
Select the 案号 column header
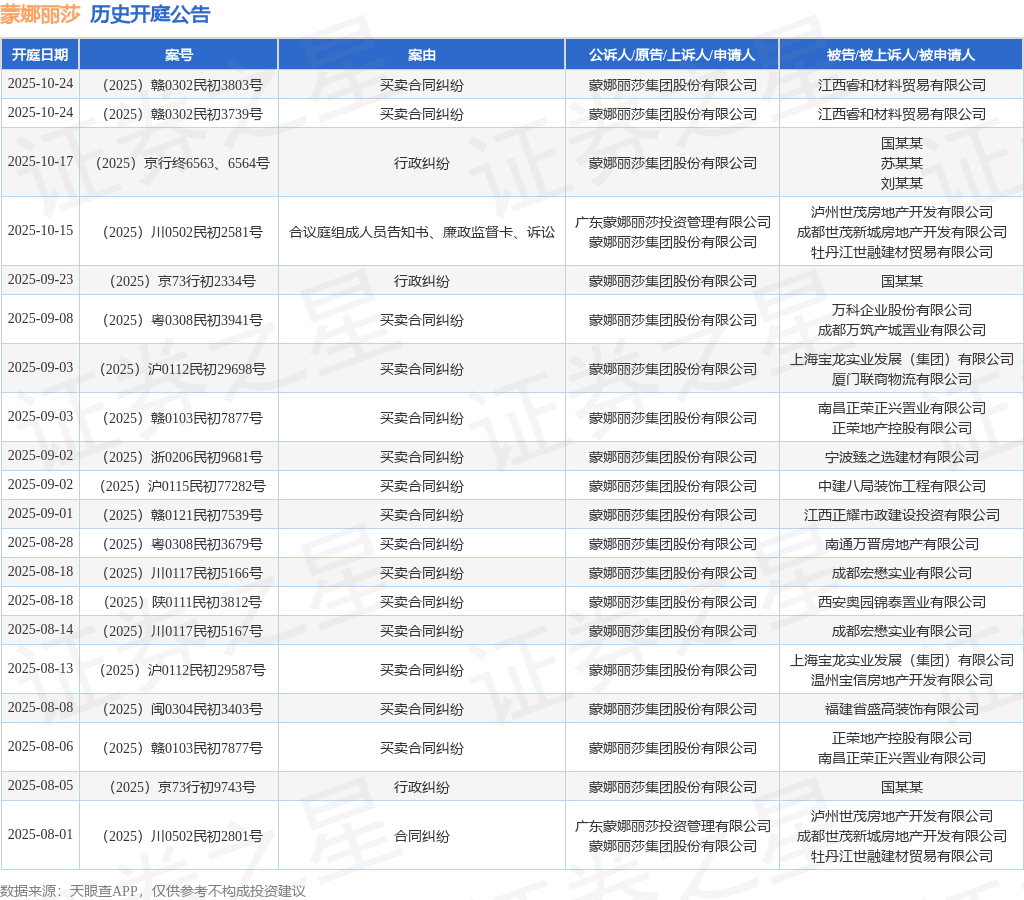coord(179,55)
